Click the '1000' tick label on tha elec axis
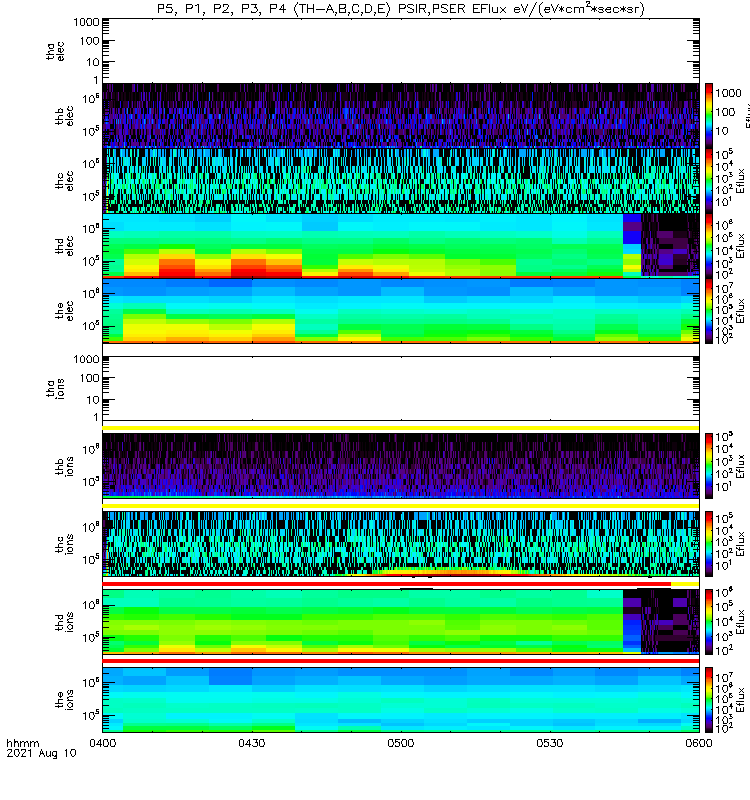The width and height of the screenshot is (750, 800). [x=86, y=22]
